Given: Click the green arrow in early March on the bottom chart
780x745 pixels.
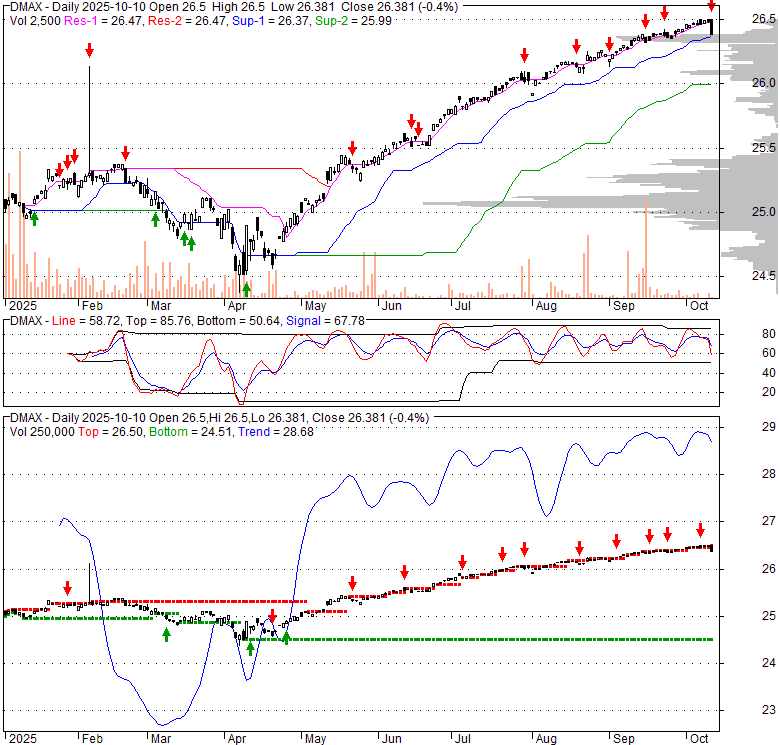Looking at the screenshot, I should [166, 634].
